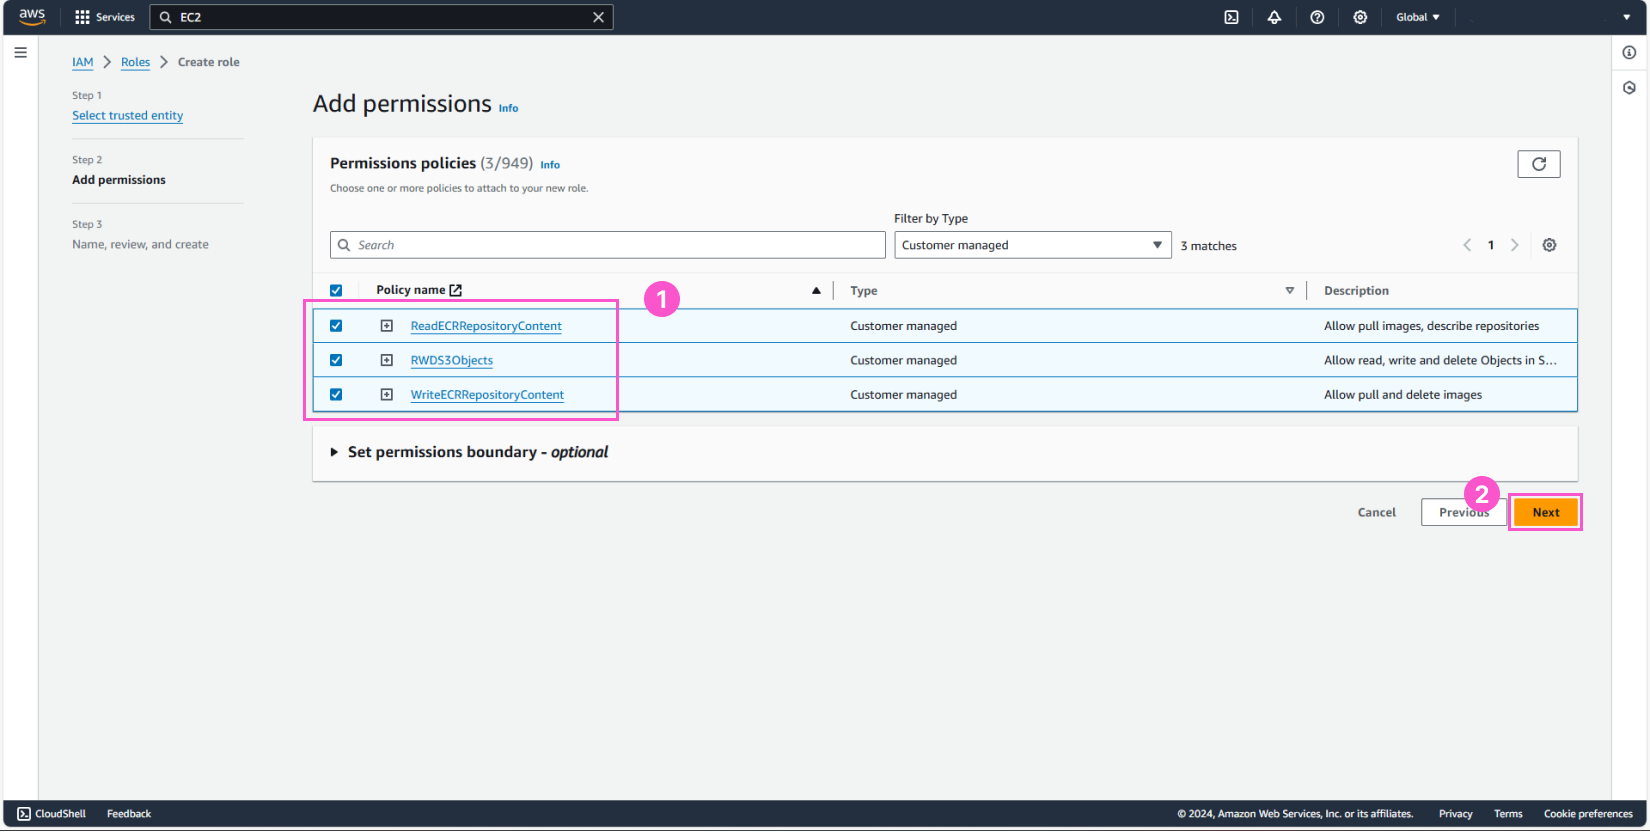Screen dimensions: 1650x832
Task: Click 'Allow pull and delete images' description
Action: 1403,395
